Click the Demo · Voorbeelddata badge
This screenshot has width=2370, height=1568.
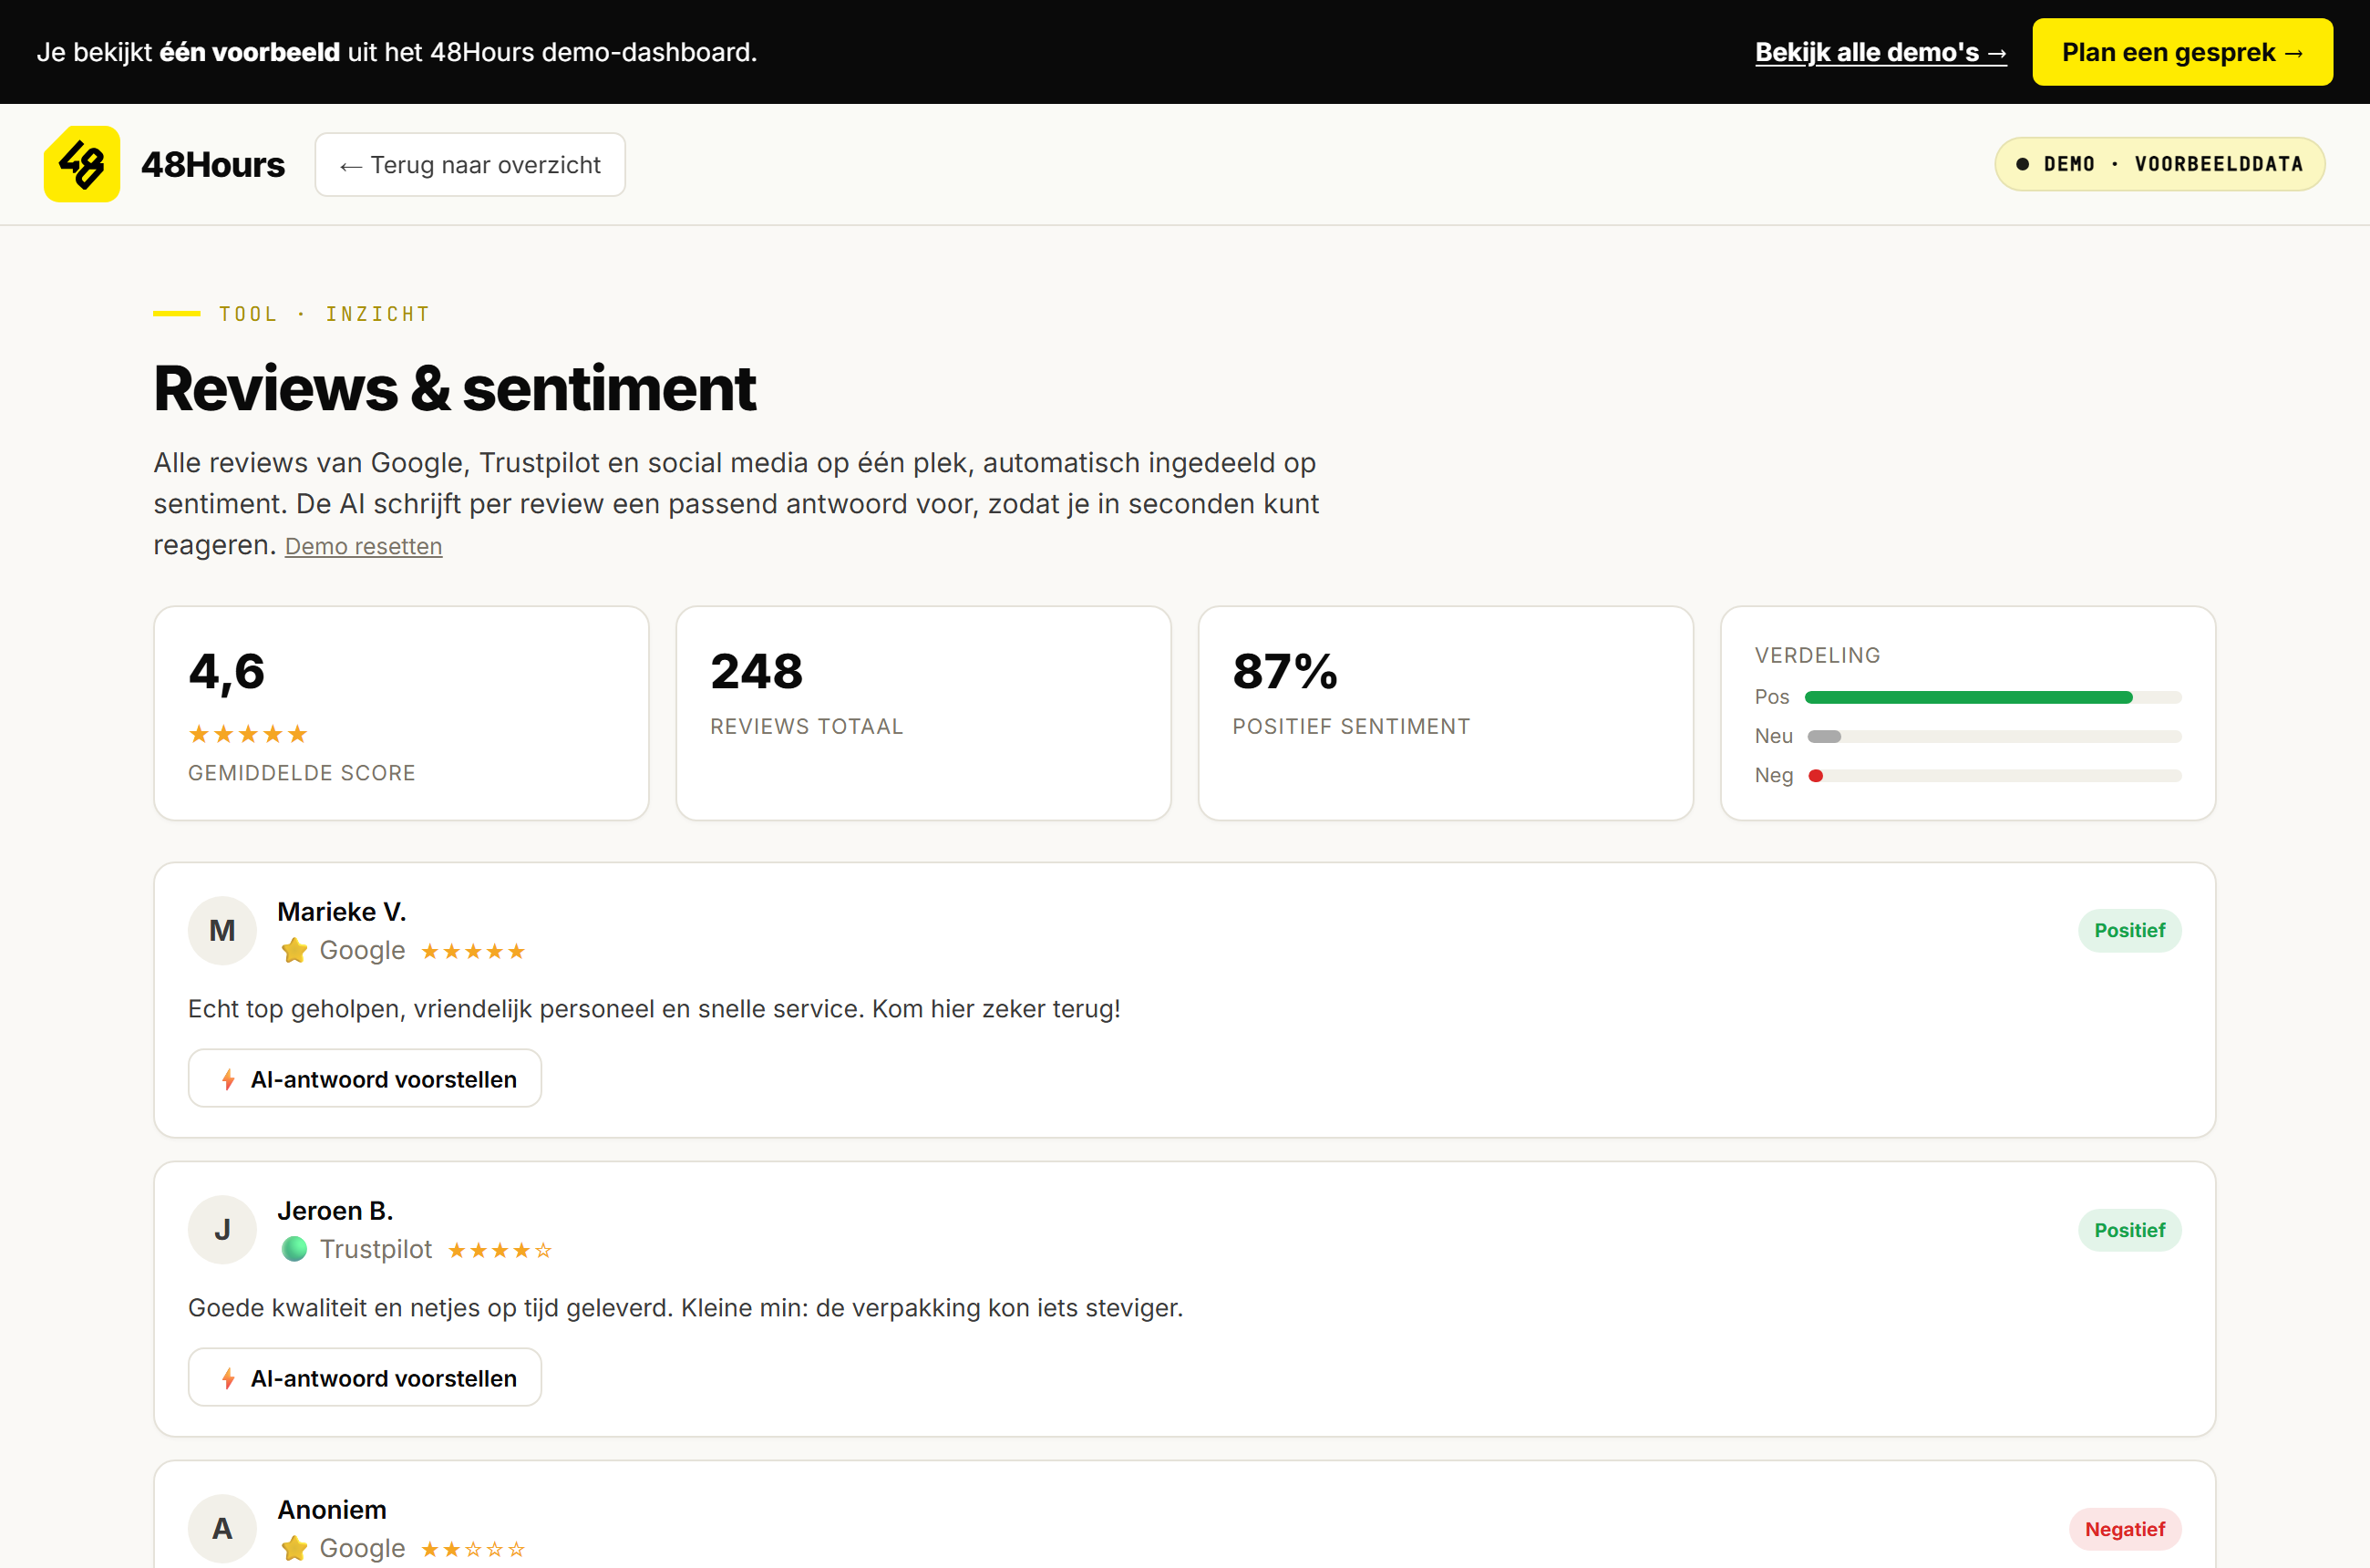pos(2159,164)
